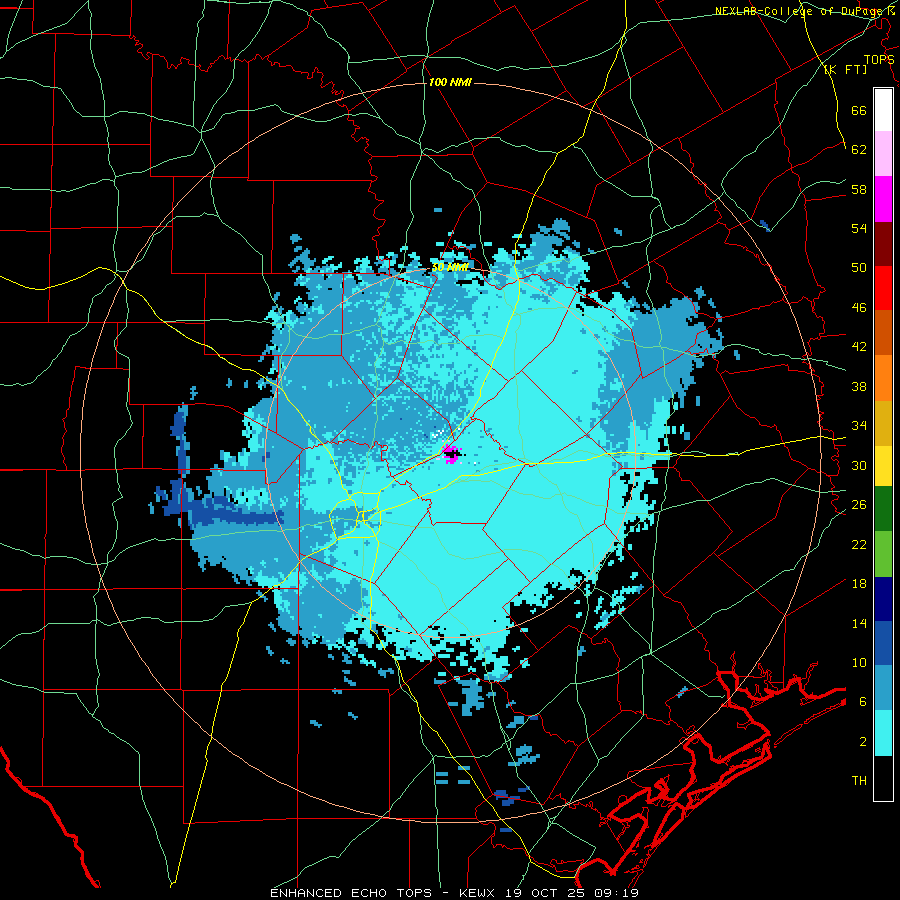Click the 100 NMI range ring label
This screenshot has height=900, width=900.
450,82
